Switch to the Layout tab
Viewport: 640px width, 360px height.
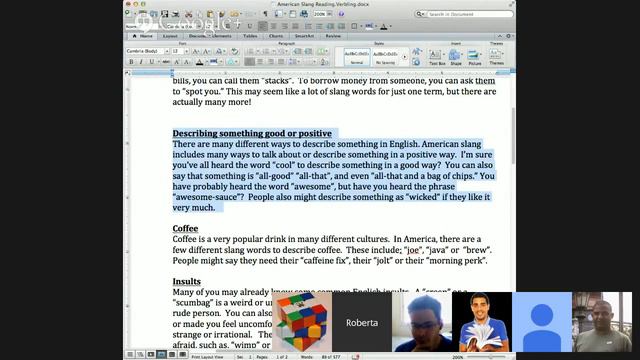coord(170,36)
